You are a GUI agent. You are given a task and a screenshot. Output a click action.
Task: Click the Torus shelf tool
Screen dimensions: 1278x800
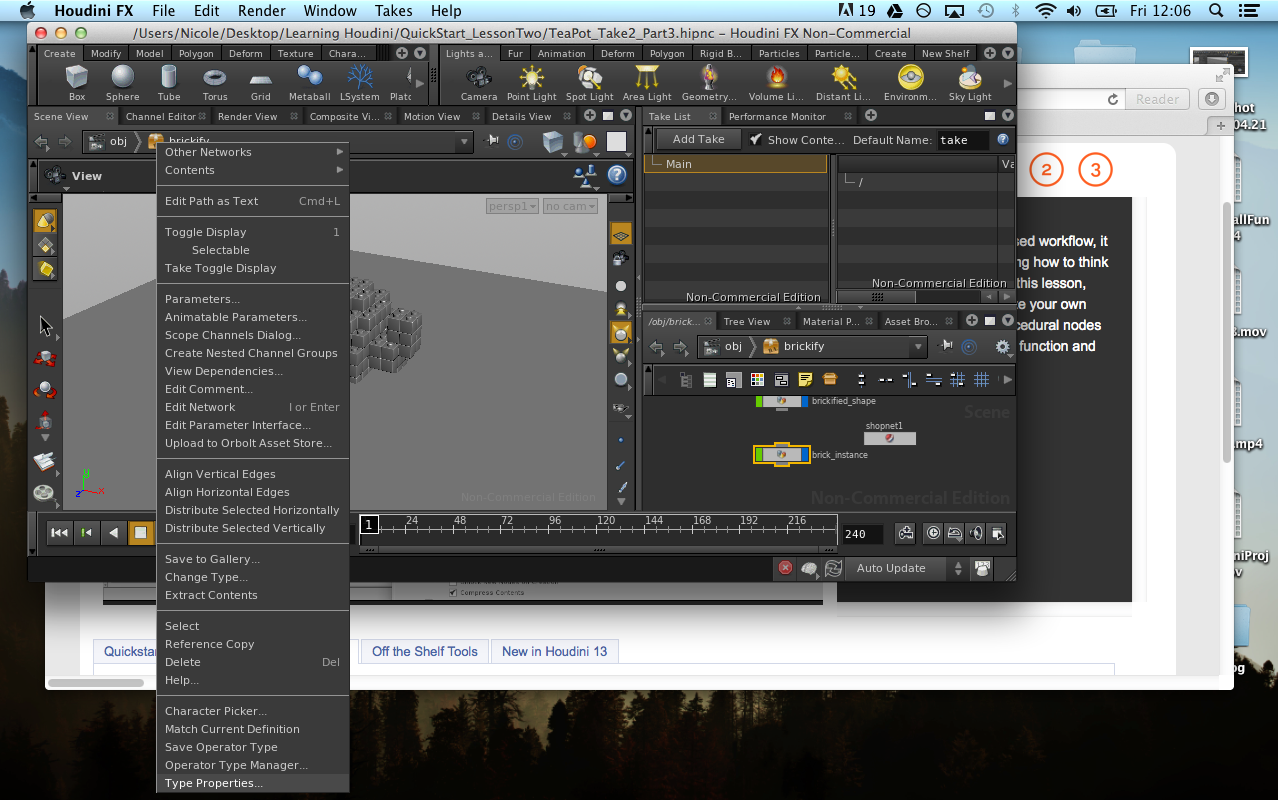coord(215,82)
